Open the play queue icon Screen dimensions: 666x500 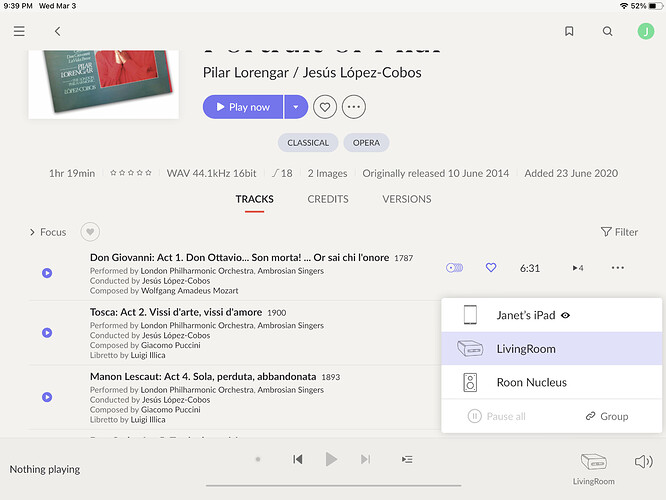[407, 459]
